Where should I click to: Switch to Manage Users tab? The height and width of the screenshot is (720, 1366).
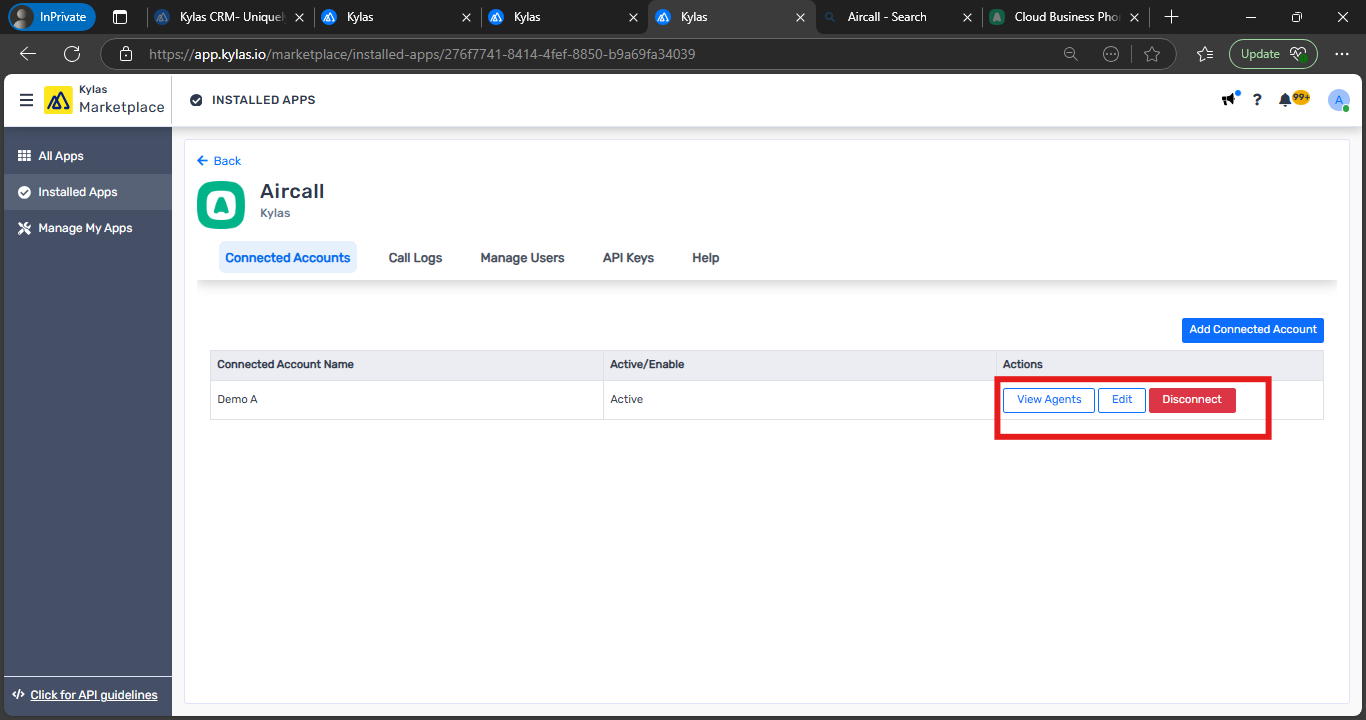pos(522,257)
